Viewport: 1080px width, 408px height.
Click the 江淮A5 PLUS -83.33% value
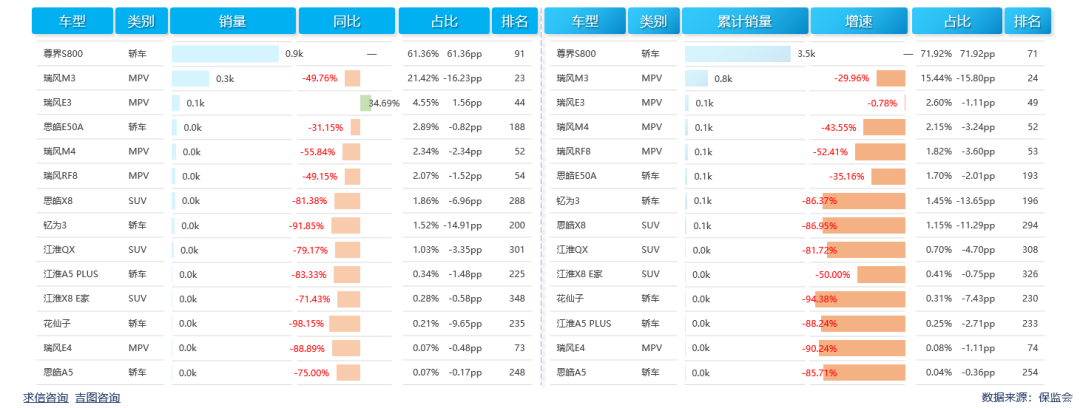[x=309, y=274]
